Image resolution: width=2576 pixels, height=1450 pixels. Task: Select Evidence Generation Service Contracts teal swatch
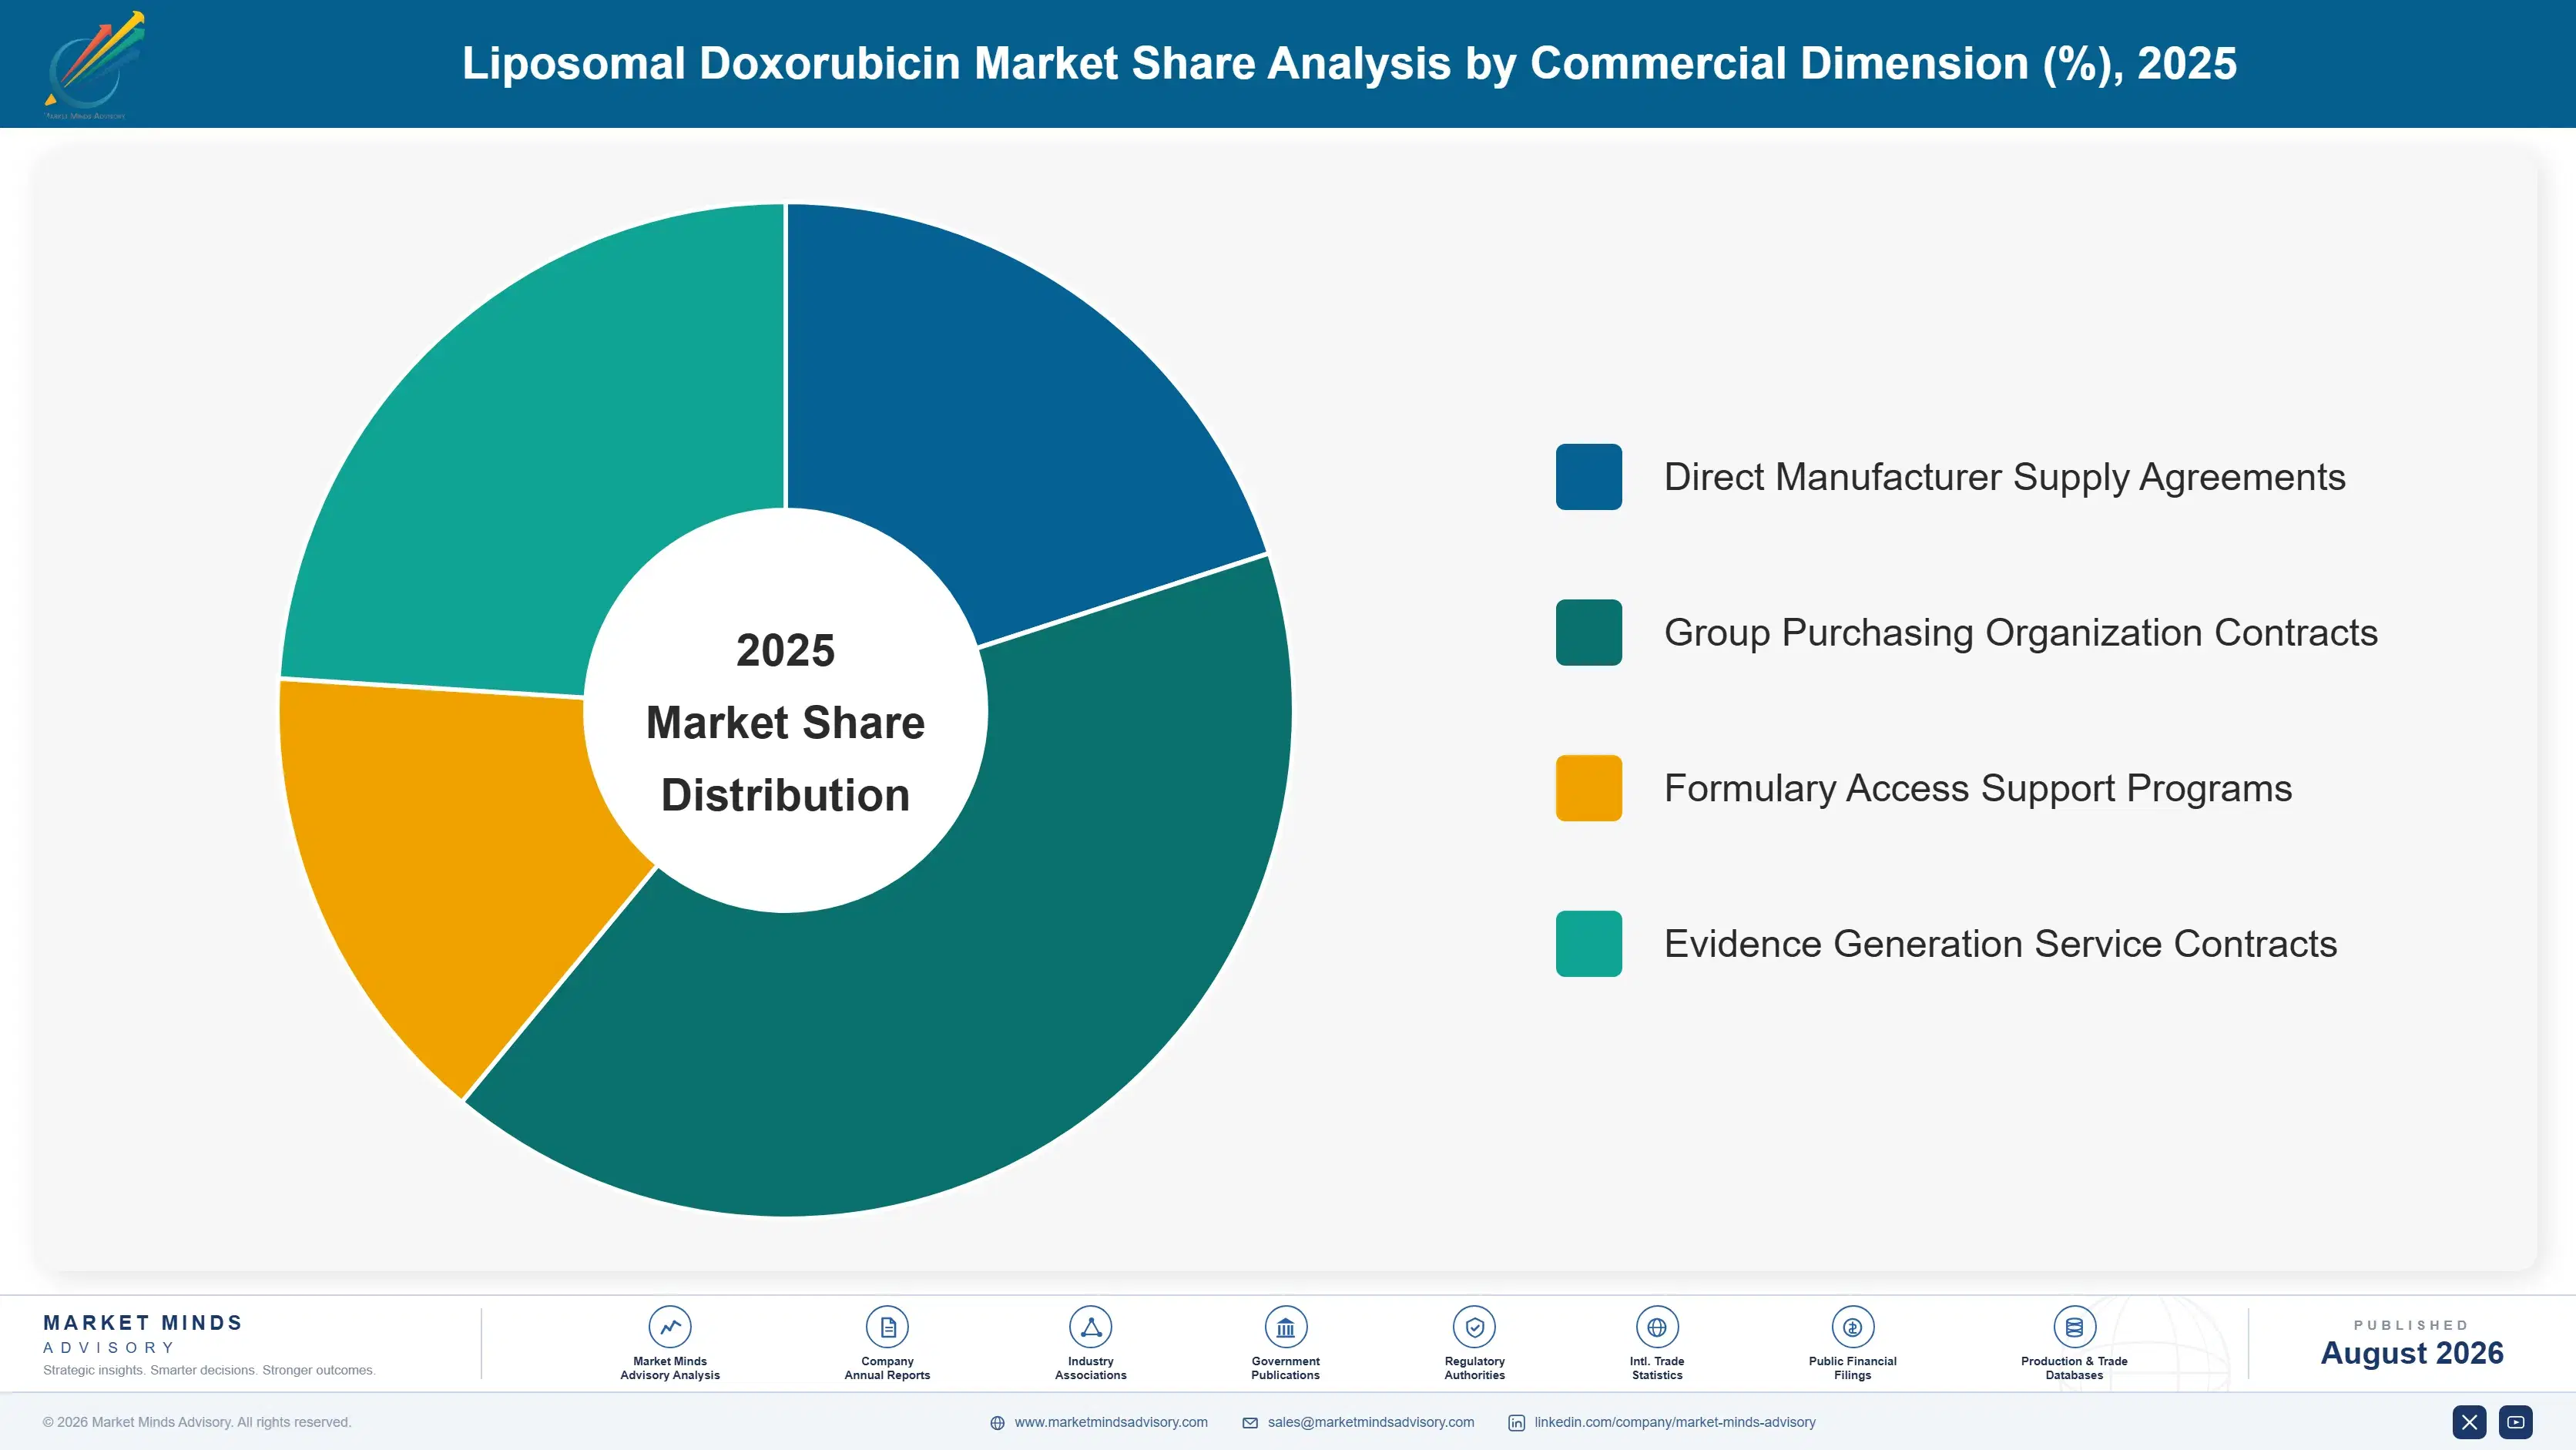coord(1588,943)
